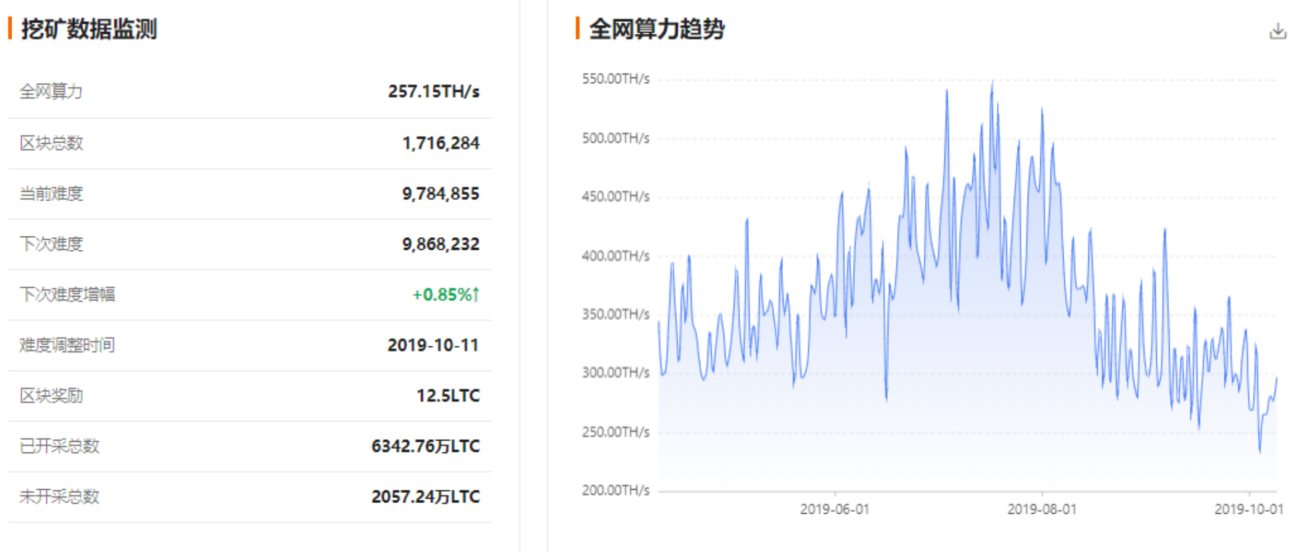1303x552 pixels.
Task: Click the 2019-06-01 x-axis date label
Action: [x=835, y=509]
